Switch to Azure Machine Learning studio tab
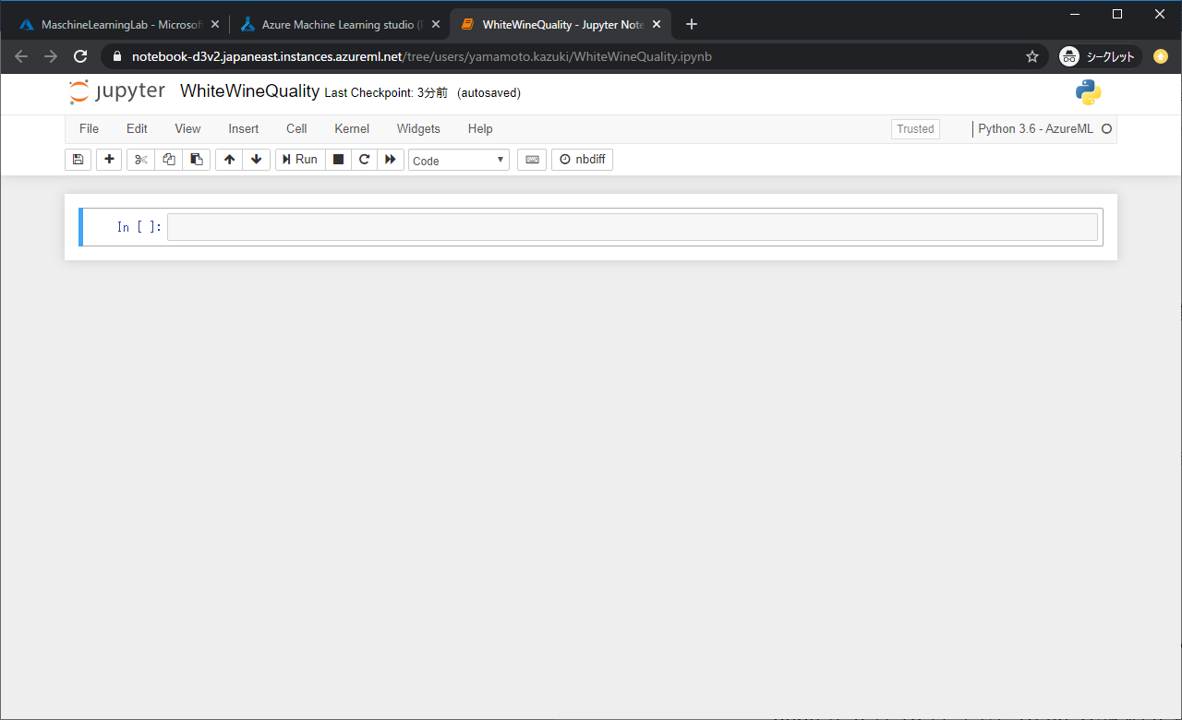This screenshot has width=1182, height=720. pos(336,24)
